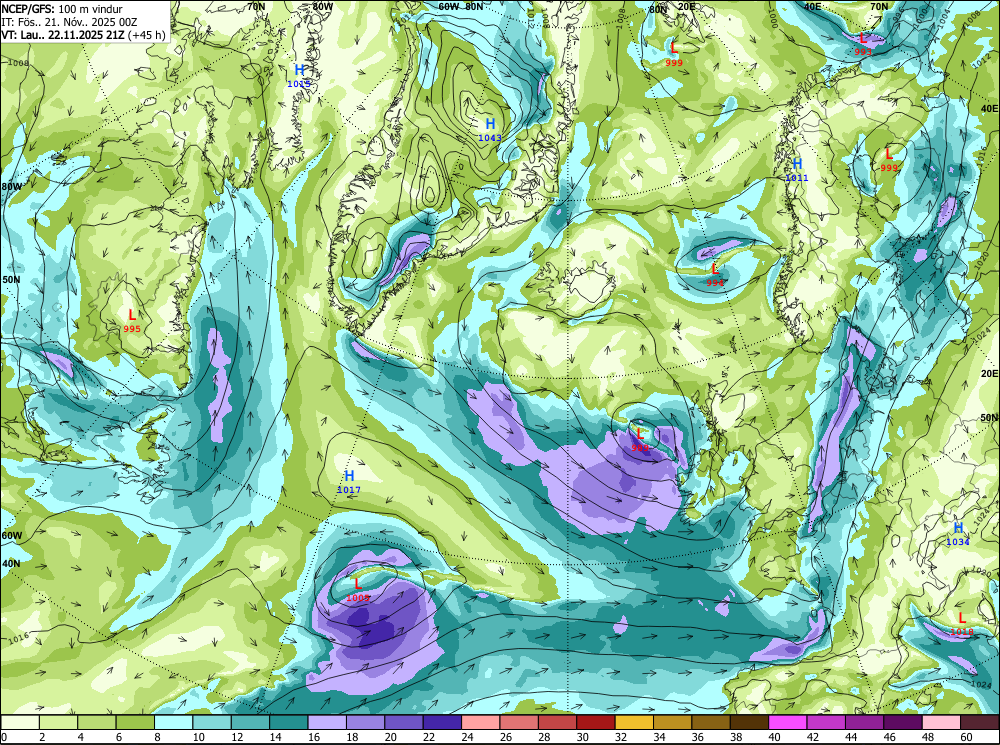This screenshot has height=745, width=1000.
Task: Choose the 44–46 purple legend swatch
Action: [x=864, y=722]
